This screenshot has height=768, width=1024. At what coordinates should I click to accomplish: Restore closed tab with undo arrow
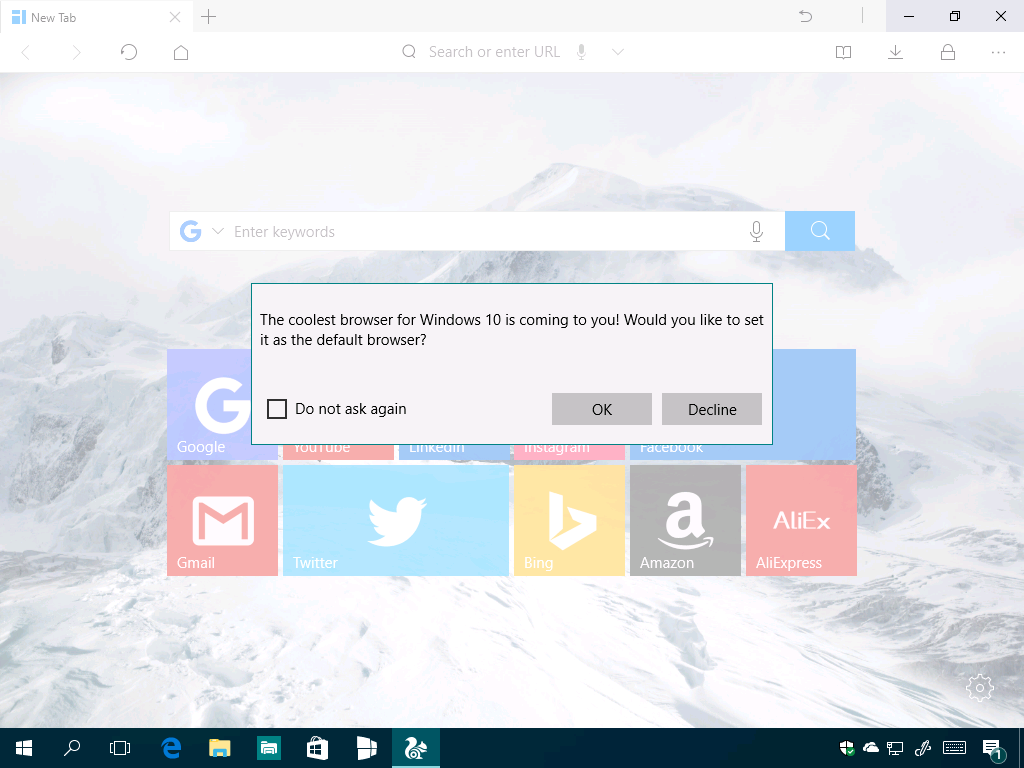(x=806, y=17)
